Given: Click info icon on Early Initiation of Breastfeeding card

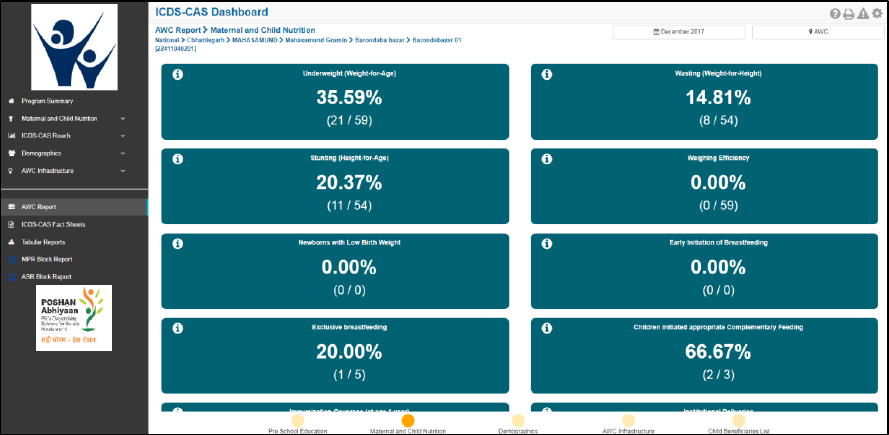Looking at the screenshot, I should [547, 244].
